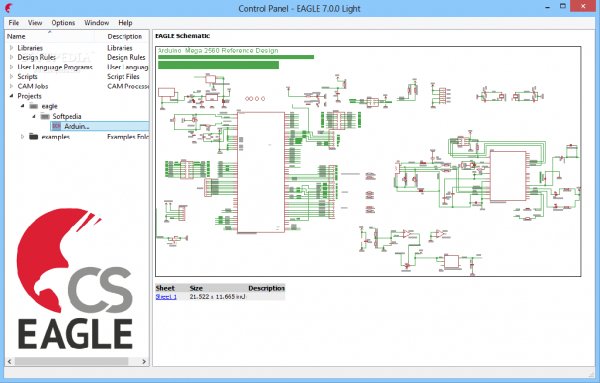This screenshot has height=383, width=600.
Task: Select the Scripts tree item
Action: coord(27,77)
